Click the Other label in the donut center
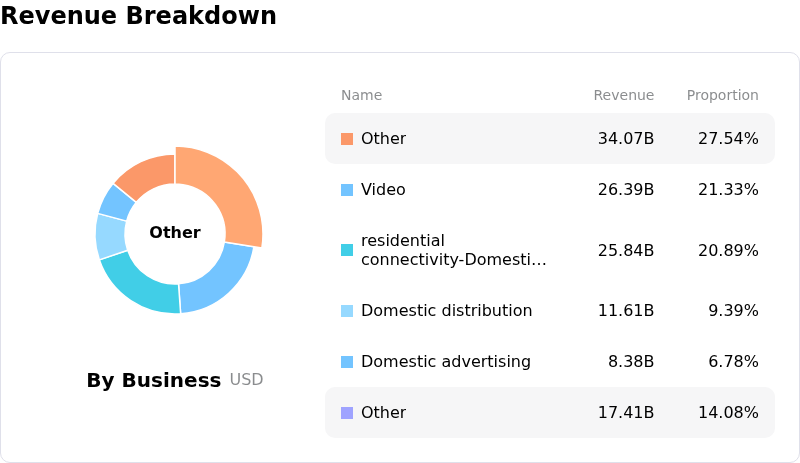800x463 pixels. 175,232
